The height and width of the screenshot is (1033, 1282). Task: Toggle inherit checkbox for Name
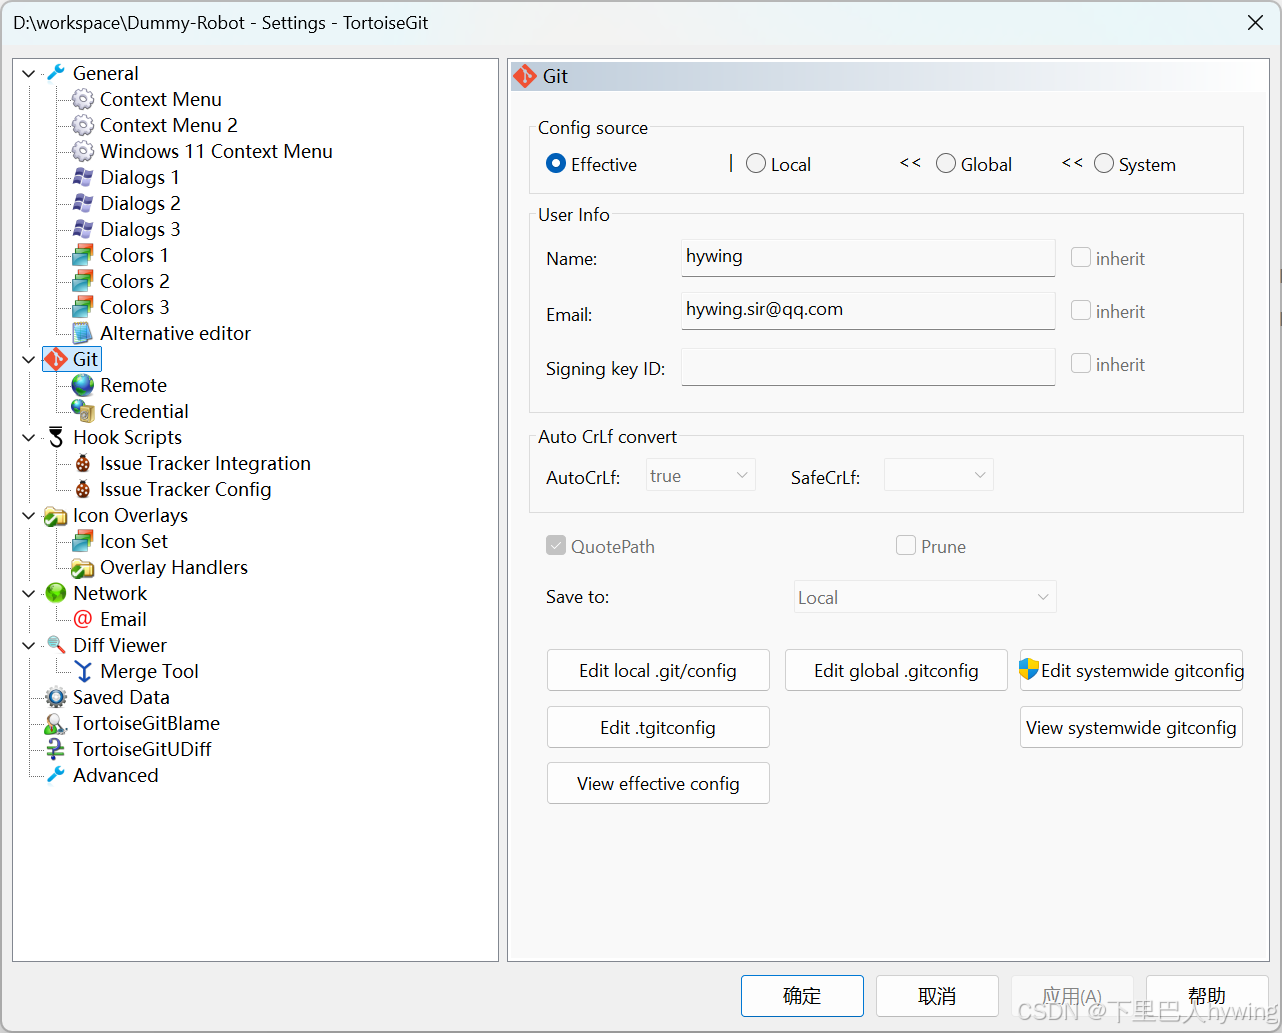point(1081,257)
